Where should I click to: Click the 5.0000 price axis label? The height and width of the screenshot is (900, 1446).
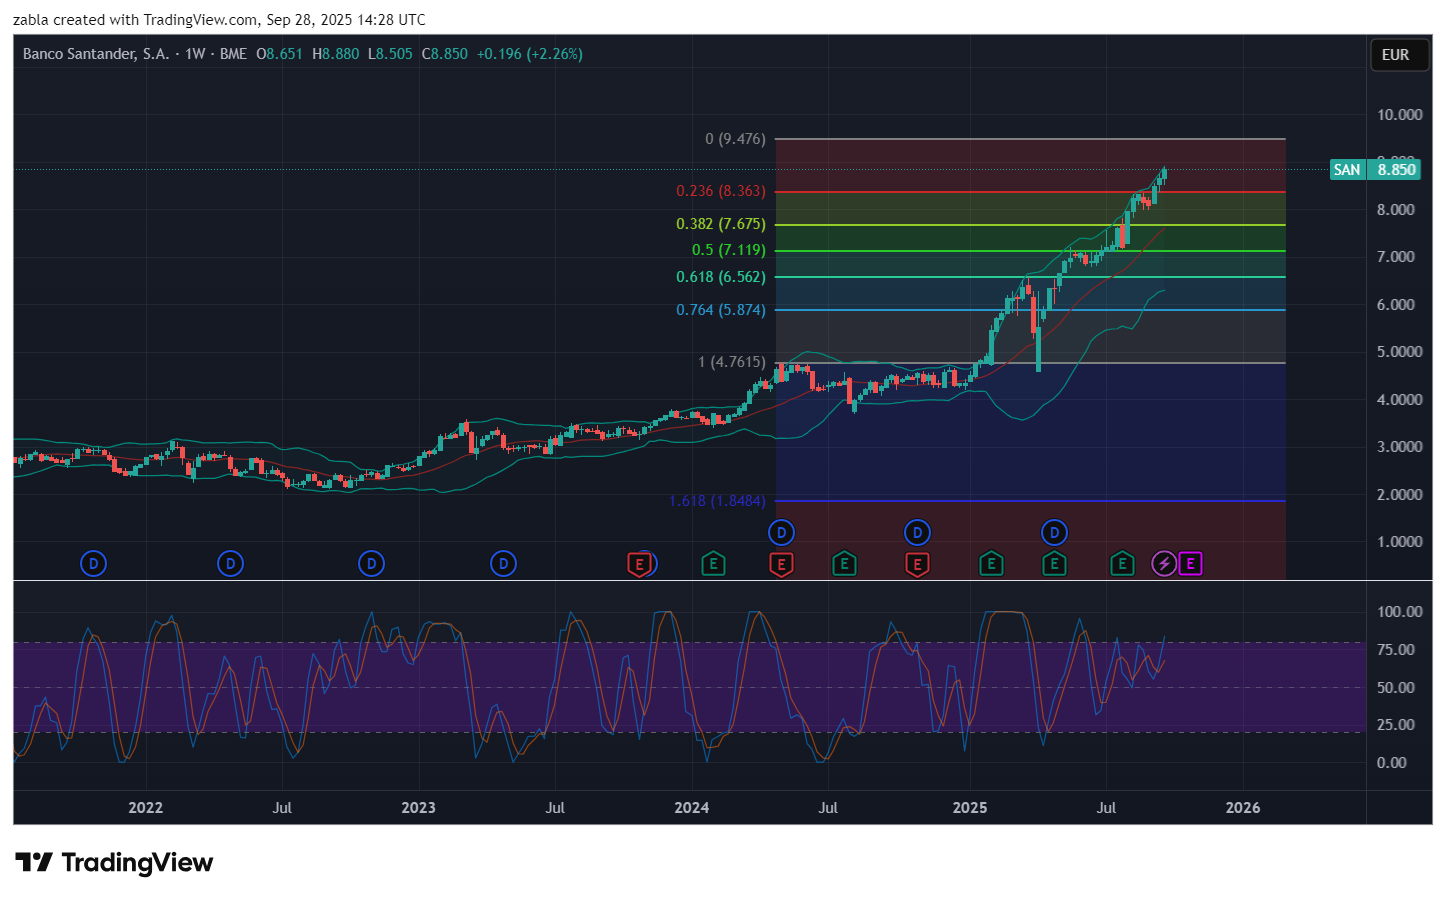click(x=1399, y=352)
